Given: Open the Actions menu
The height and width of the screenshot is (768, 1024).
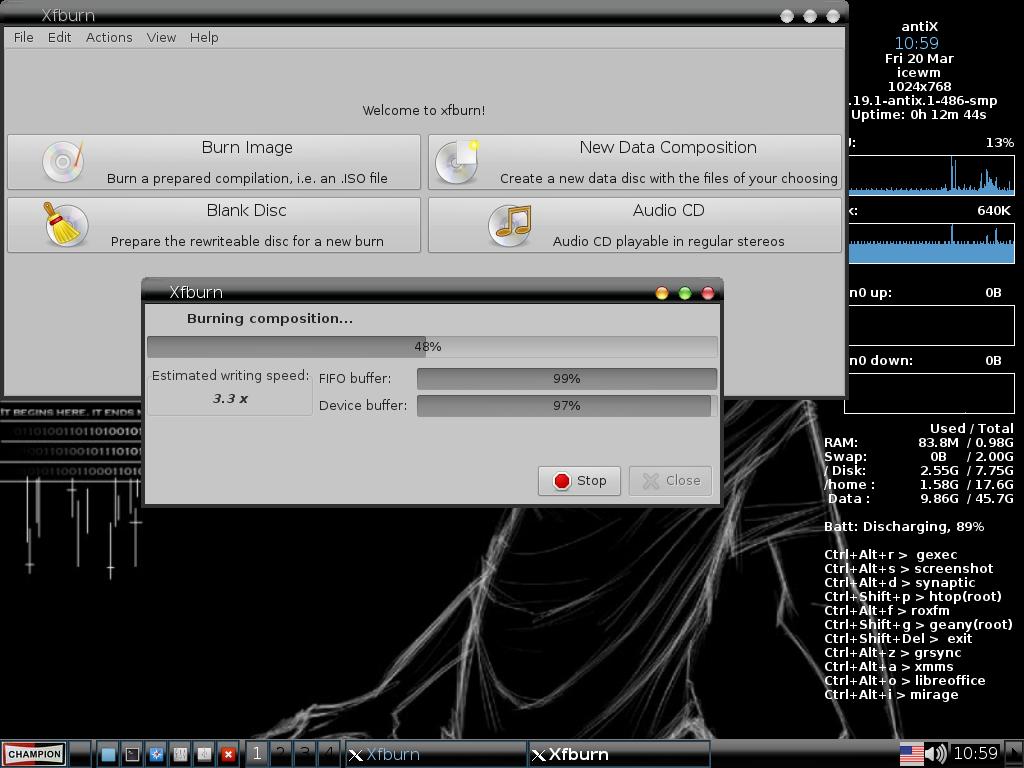Looking at the screenshot, I should pyautogui.click(x=109, y=37).
